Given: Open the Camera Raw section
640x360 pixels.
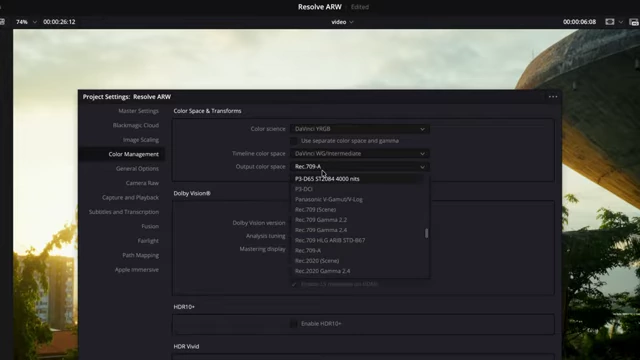Looking at the screenshot, I should pyautogui.click(x=142, y=183).
